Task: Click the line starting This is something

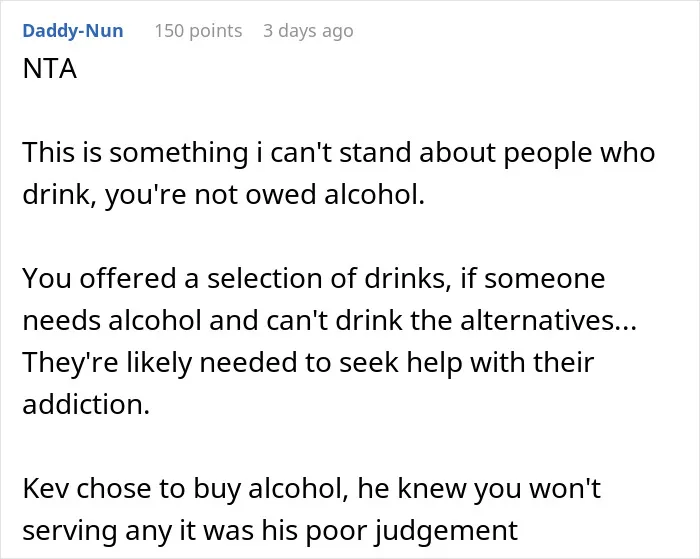Action: 339,153
